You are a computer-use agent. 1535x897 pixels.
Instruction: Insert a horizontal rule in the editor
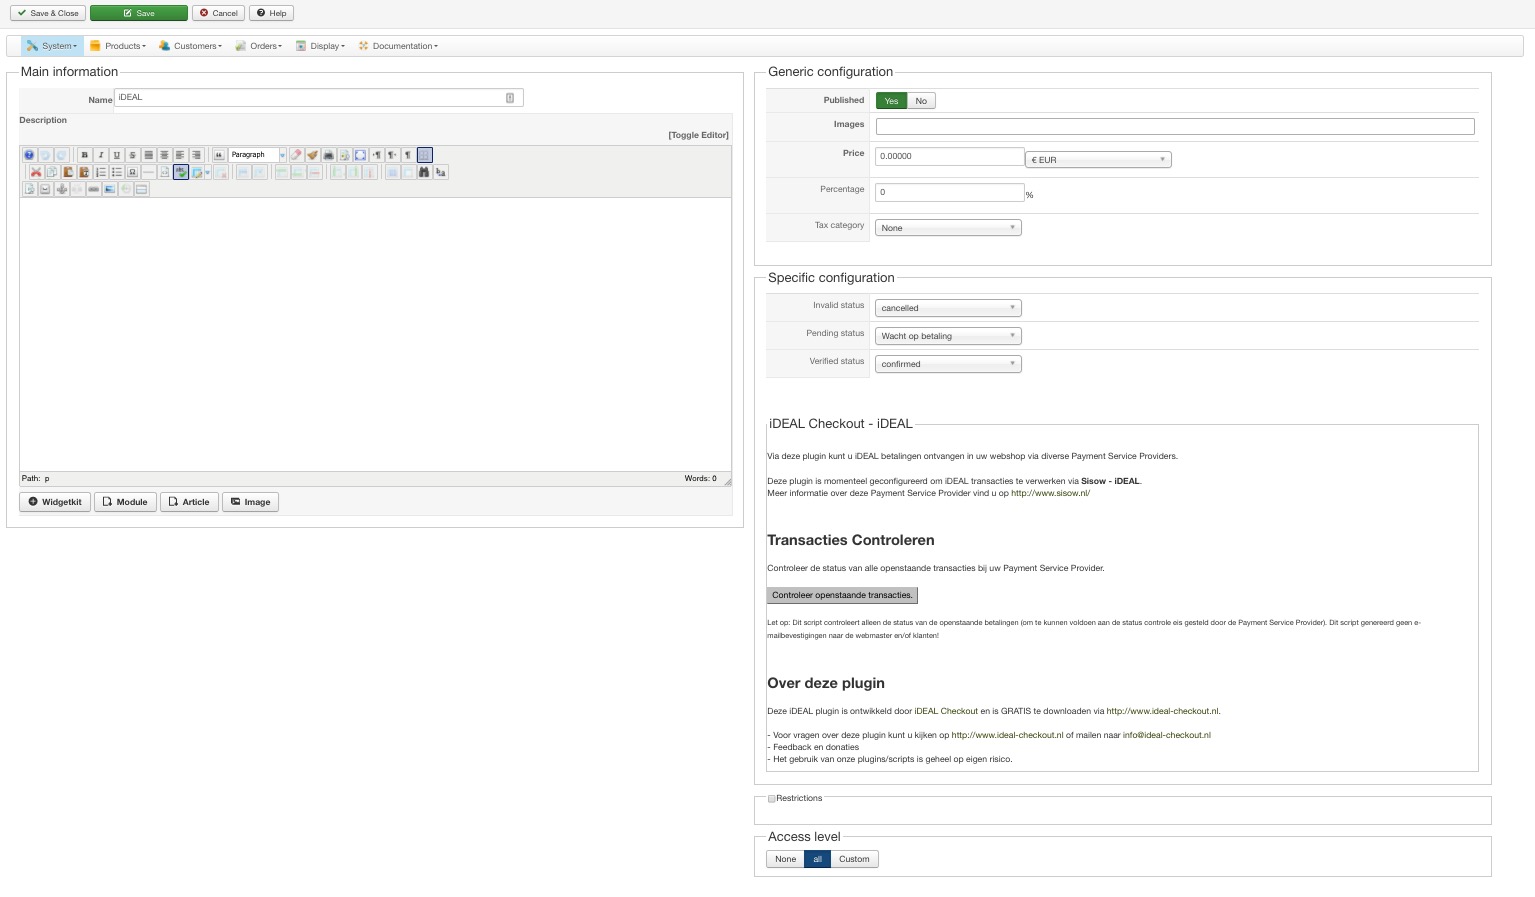click(x=148, y=172)
